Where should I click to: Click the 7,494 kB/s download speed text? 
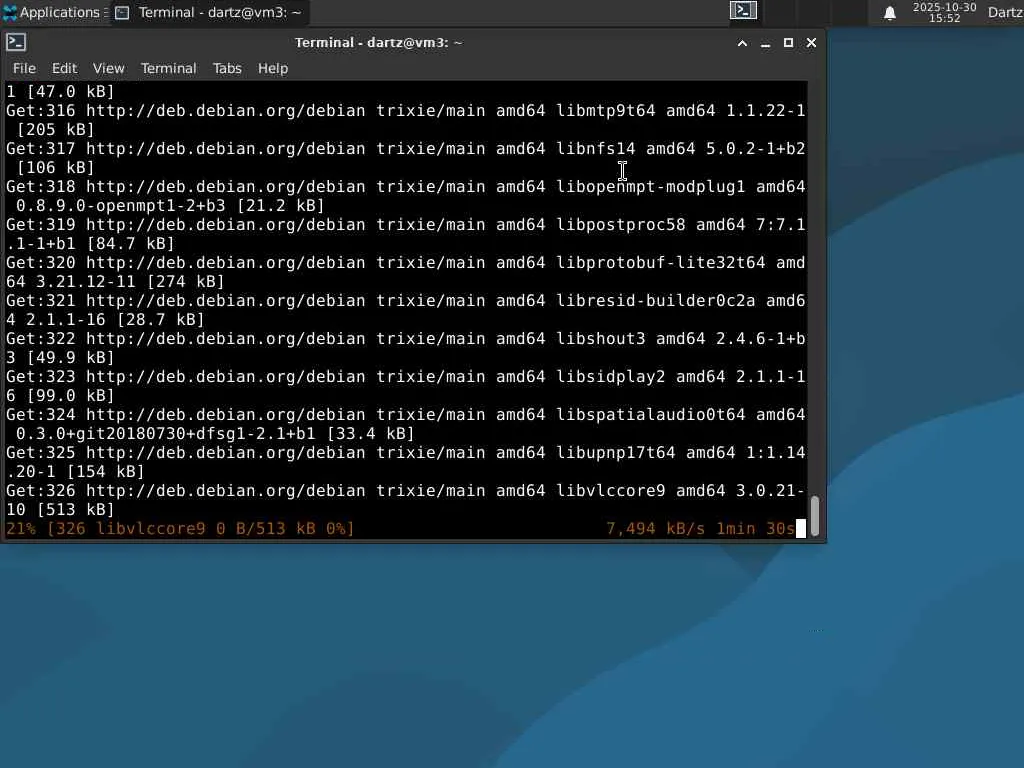pyautogui.click(x=656, y=528)
